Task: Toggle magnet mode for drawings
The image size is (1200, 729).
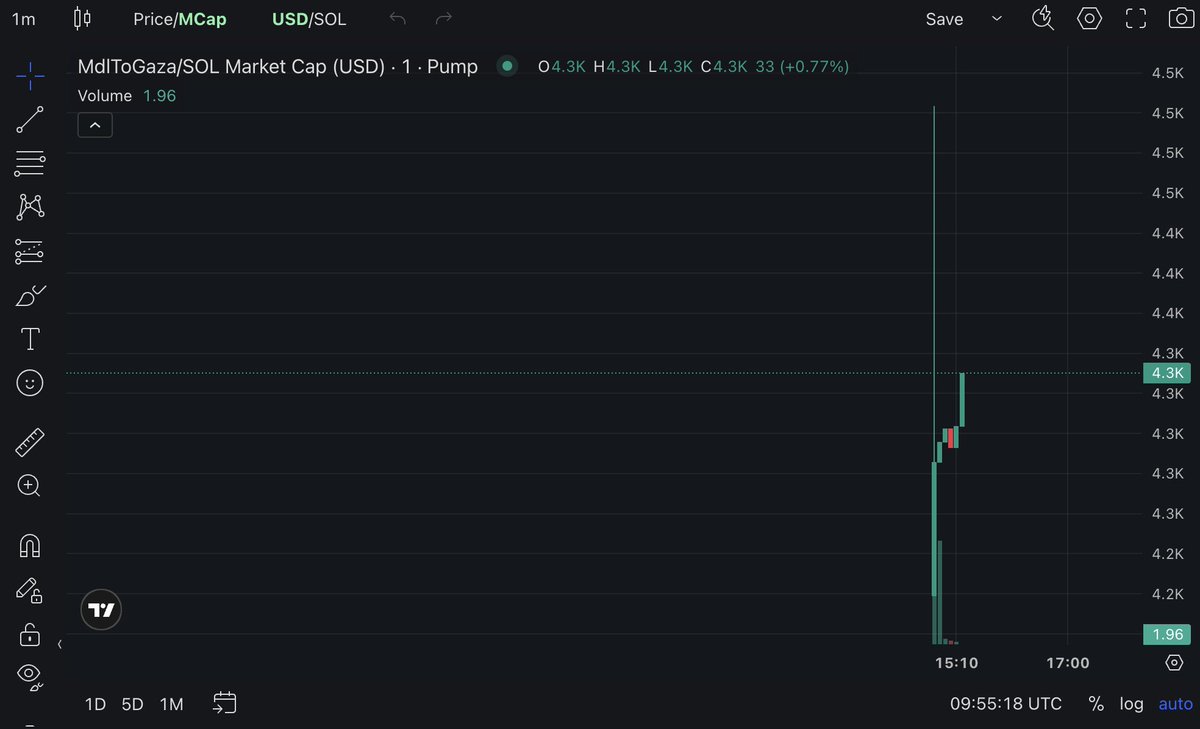Action: (30, 545)
